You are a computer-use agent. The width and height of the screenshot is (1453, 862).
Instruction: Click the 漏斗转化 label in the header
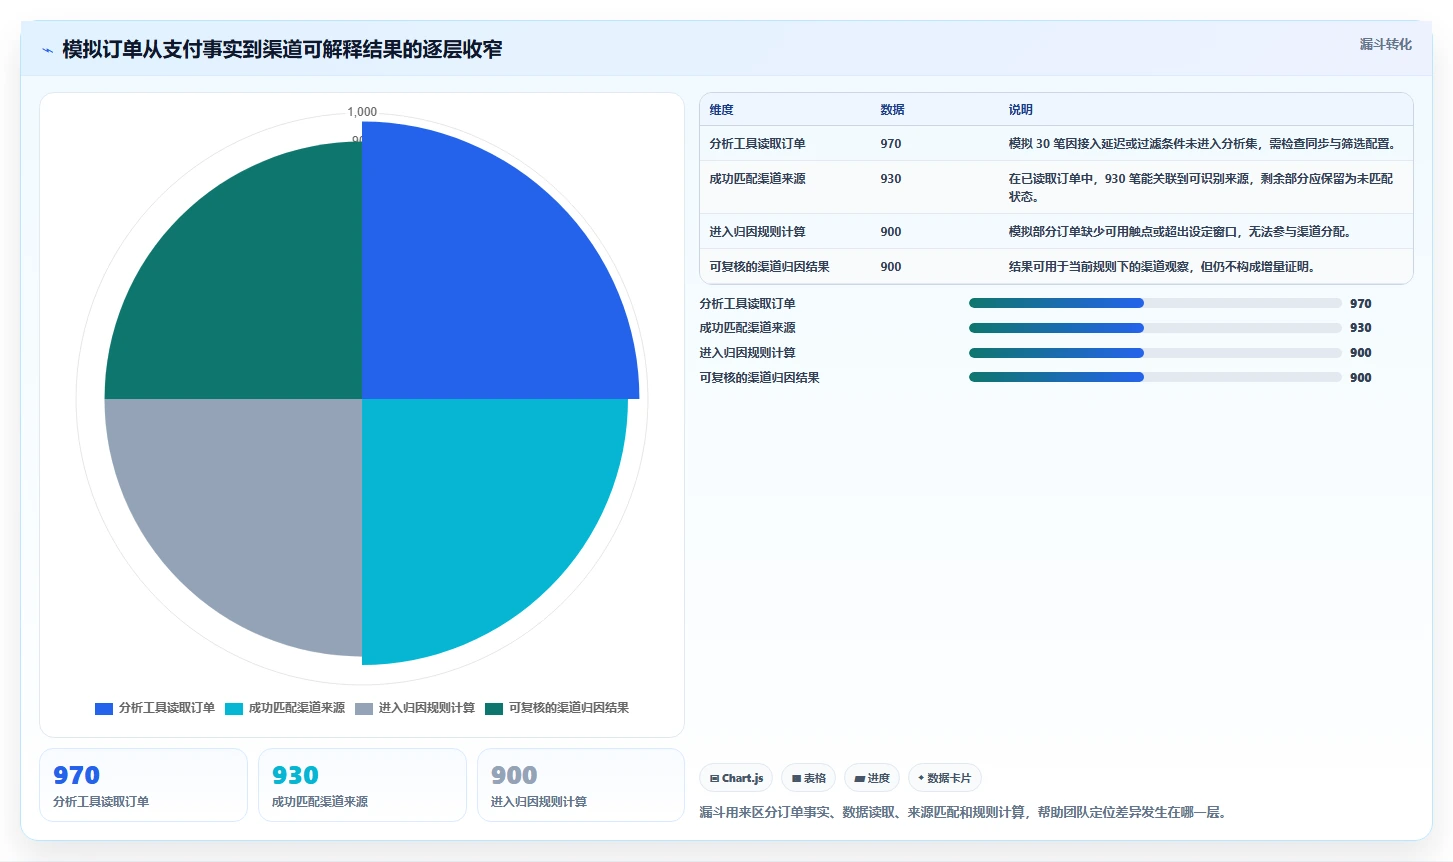[x=1385, y=44]
